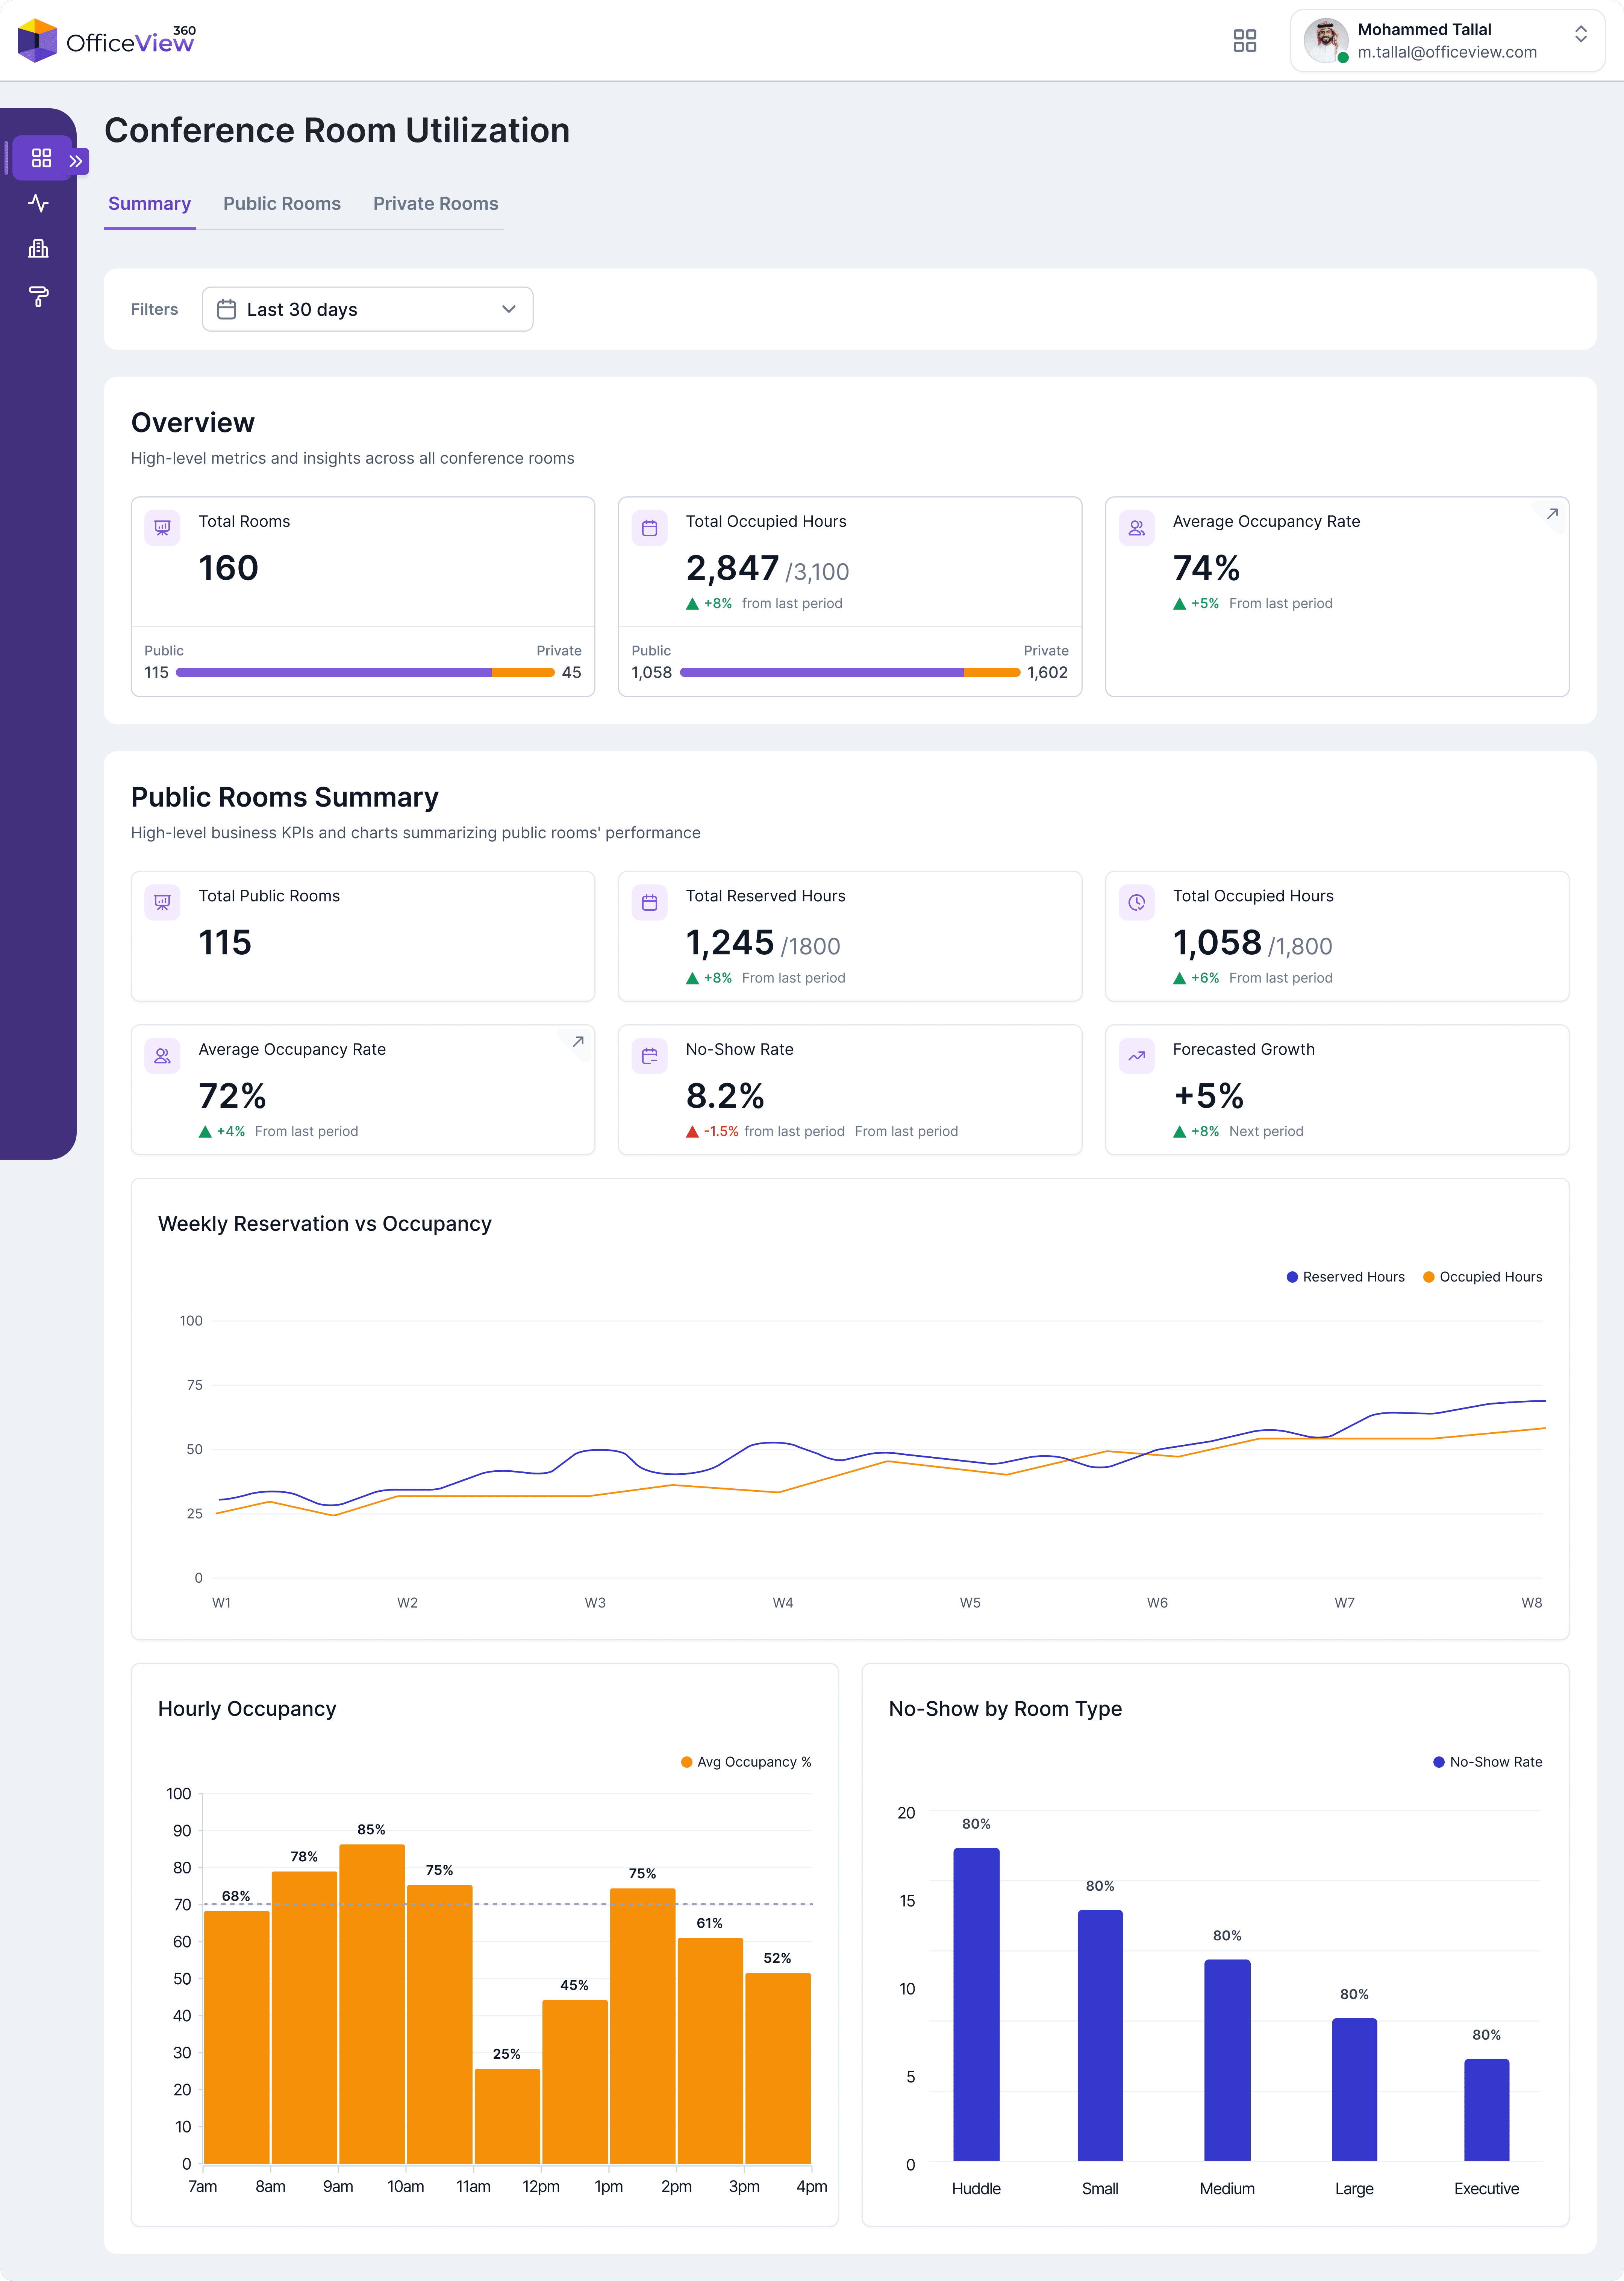
Task: Toggle No-Show Rate legend item
Action: (1487, 1762)
